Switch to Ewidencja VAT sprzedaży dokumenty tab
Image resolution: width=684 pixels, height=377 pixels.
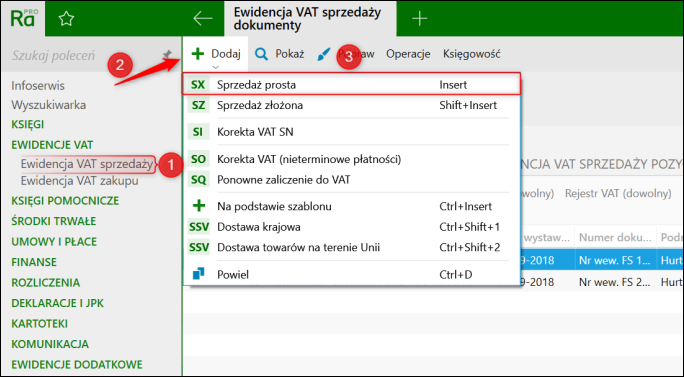tap(310, 18)
